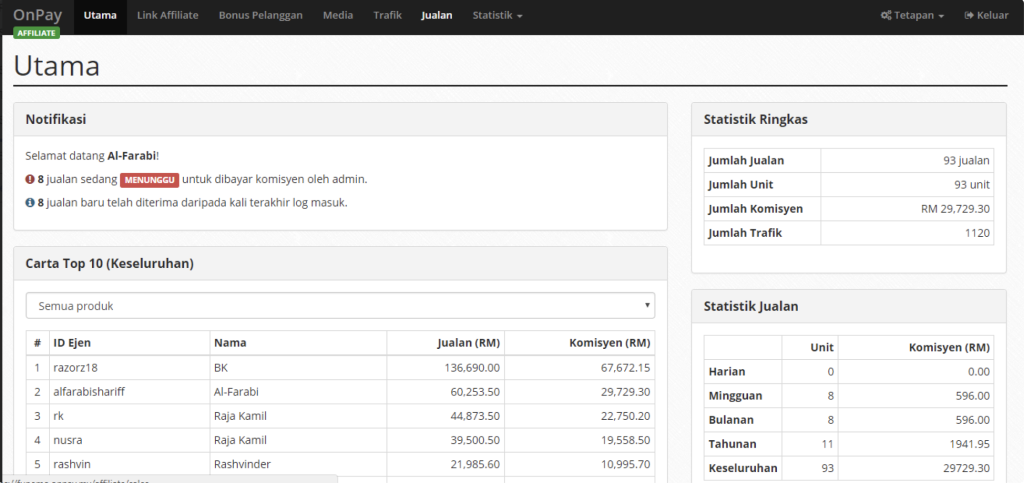Switch to the Trafik page
Image resolution: width=1024 pixels, height=483 pixels.
(387, 16)
